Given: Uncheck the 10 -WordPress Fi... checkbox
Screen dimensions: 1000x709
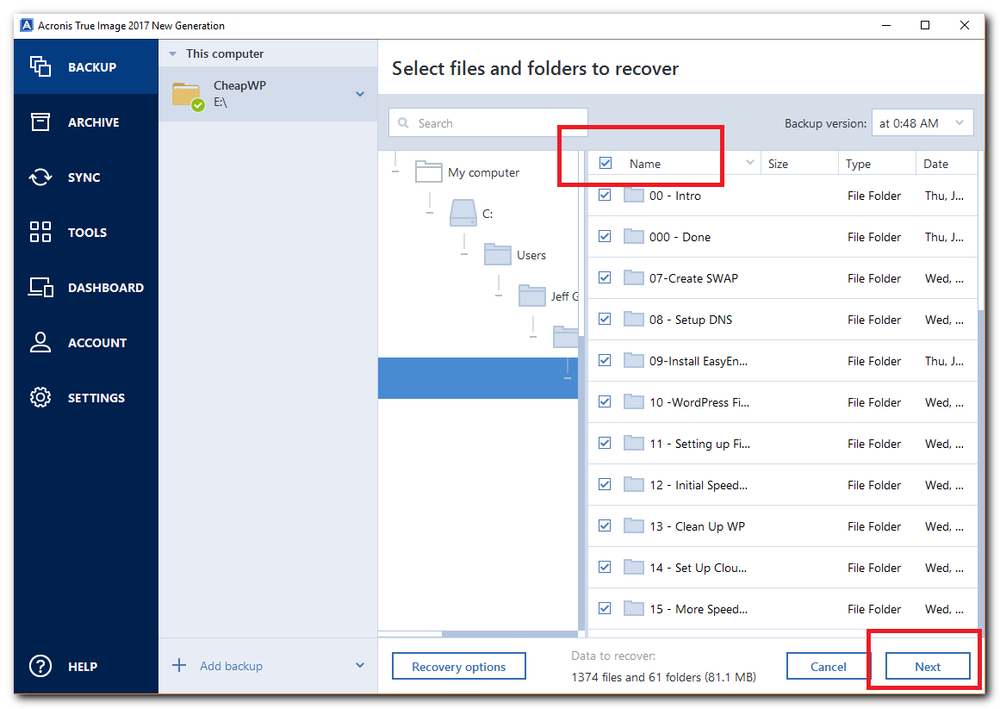Looking at the screenshot, I should 605,402.
